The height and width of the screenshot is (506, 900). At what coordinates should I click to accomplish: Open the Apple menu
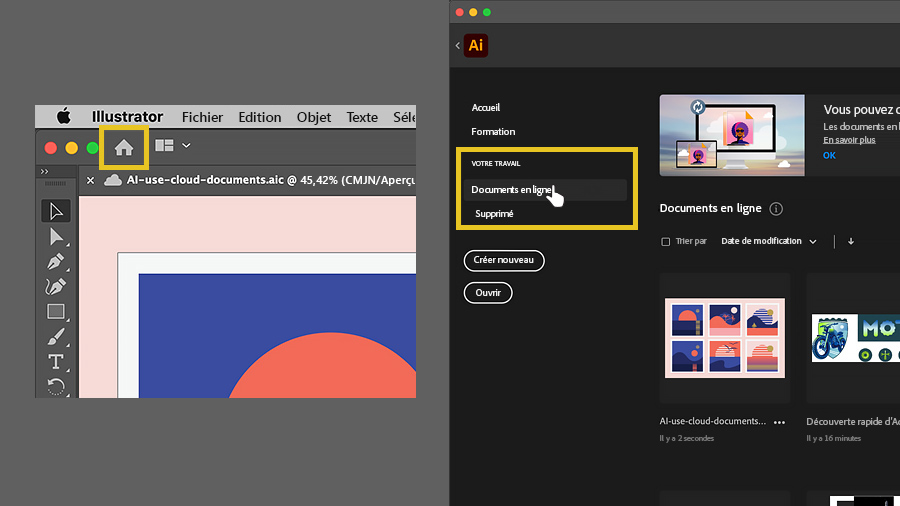63,116
